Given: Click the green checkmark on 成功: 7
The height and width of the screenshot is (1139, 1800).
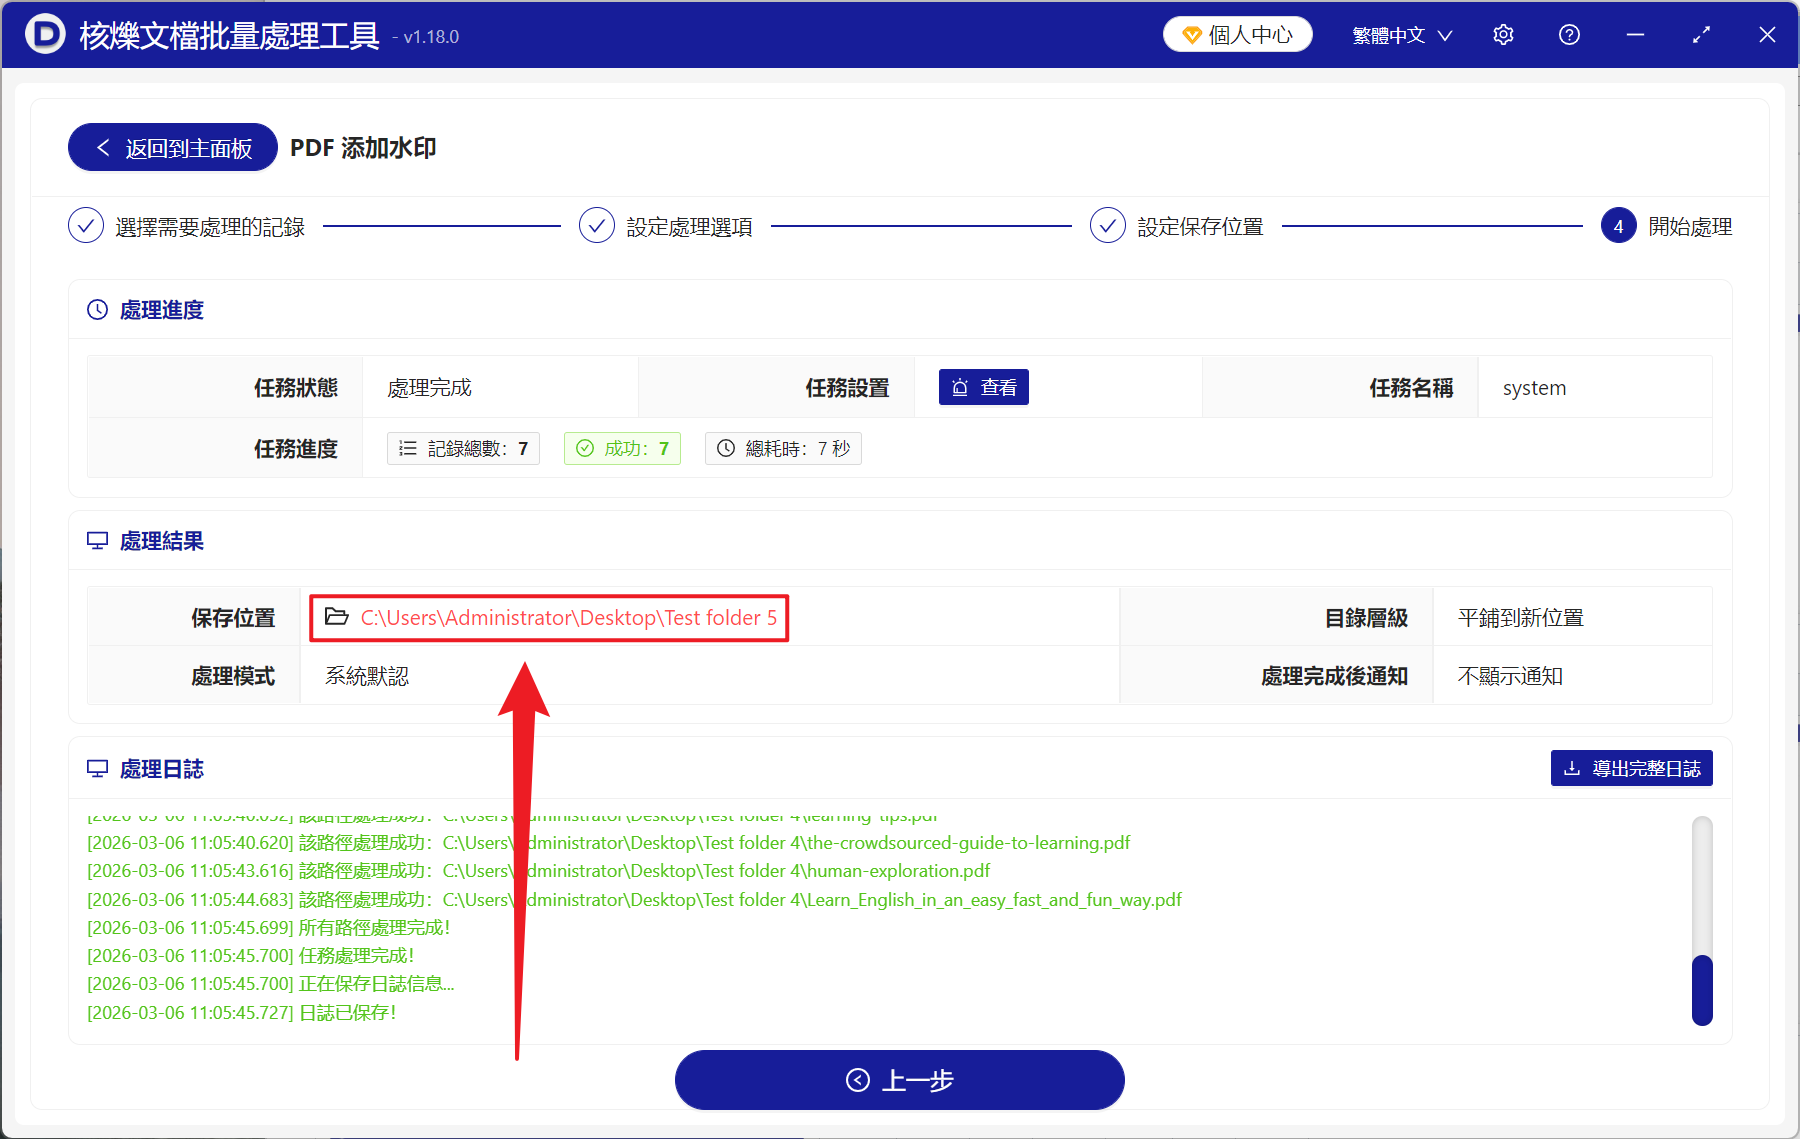Looking at the screenshot, I should point(585,448).
